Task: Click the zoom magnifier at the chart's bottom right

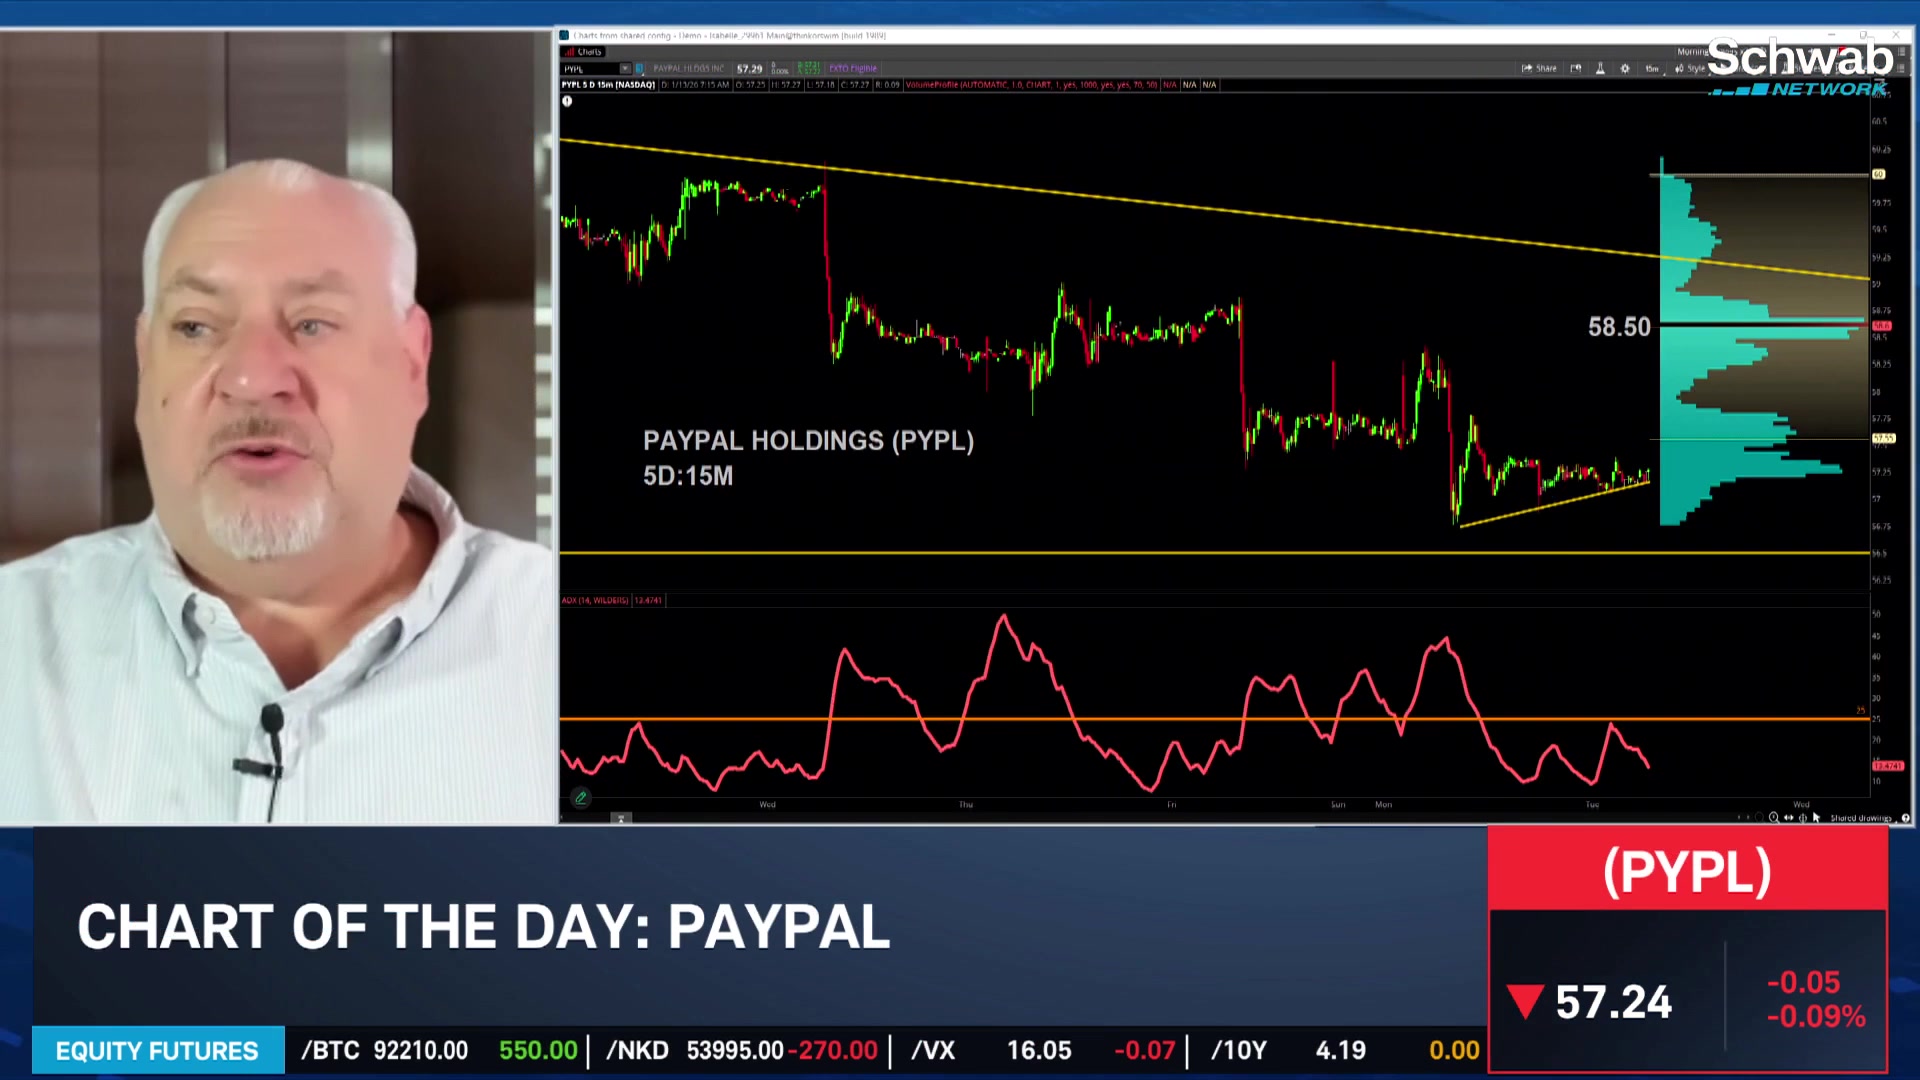Action: click(1774, 818)
